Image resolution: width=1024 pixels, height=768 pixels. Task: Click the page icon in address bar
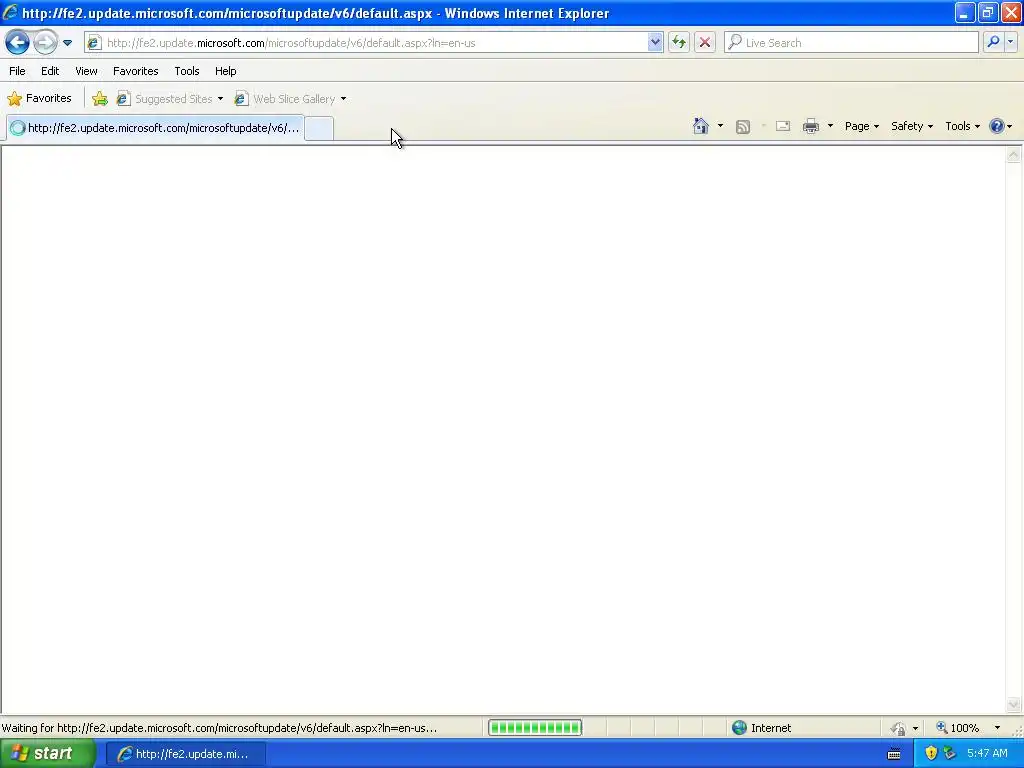[x=95, y=43]
